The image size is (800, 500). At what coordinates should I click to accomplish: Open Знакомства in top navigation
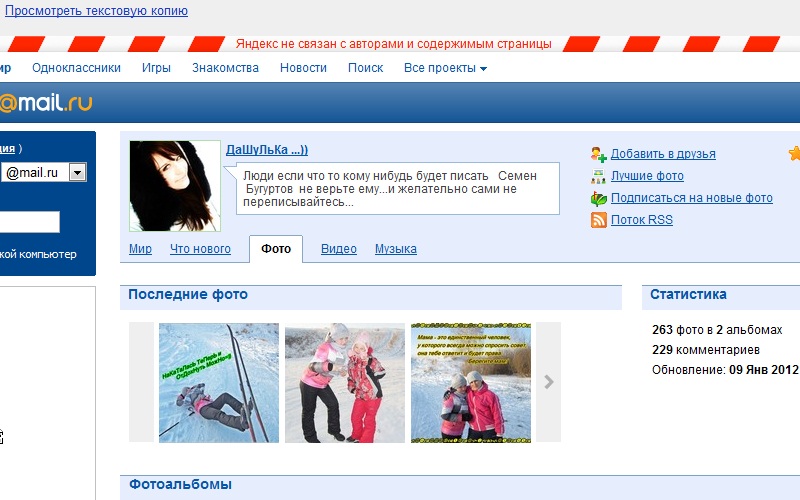225,68
